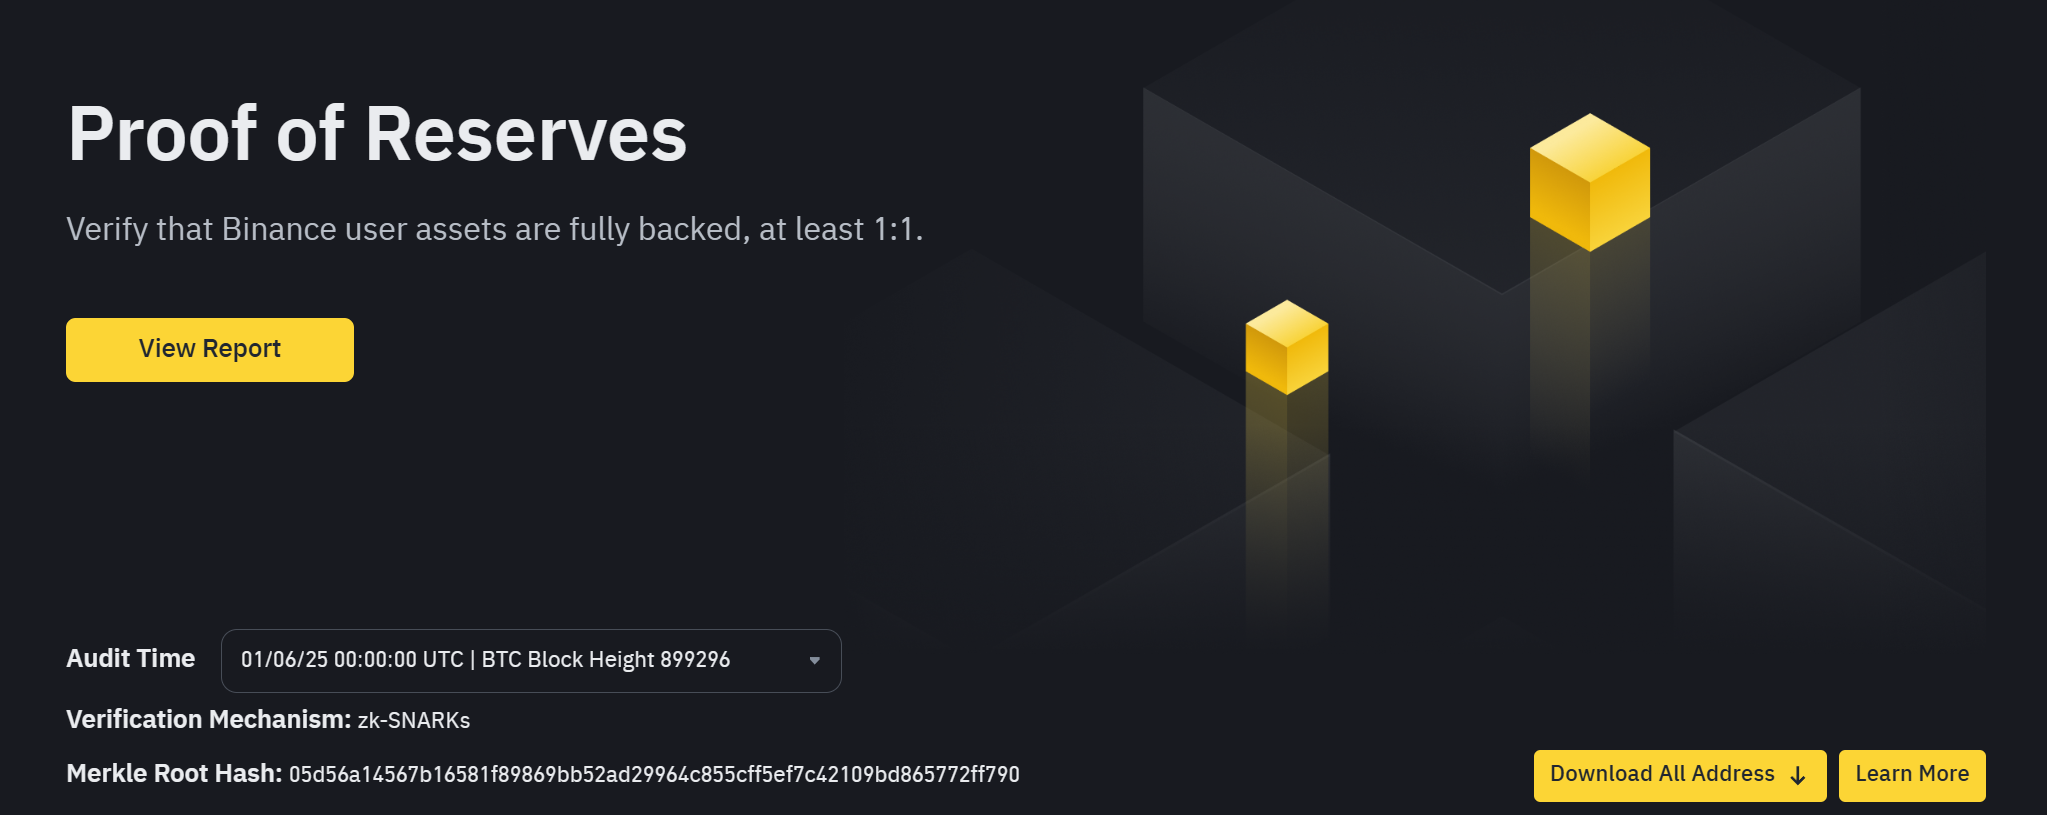Click the Merkle Root Hash label
Viewport: 2047px width, 815px height.
[174, 774]
